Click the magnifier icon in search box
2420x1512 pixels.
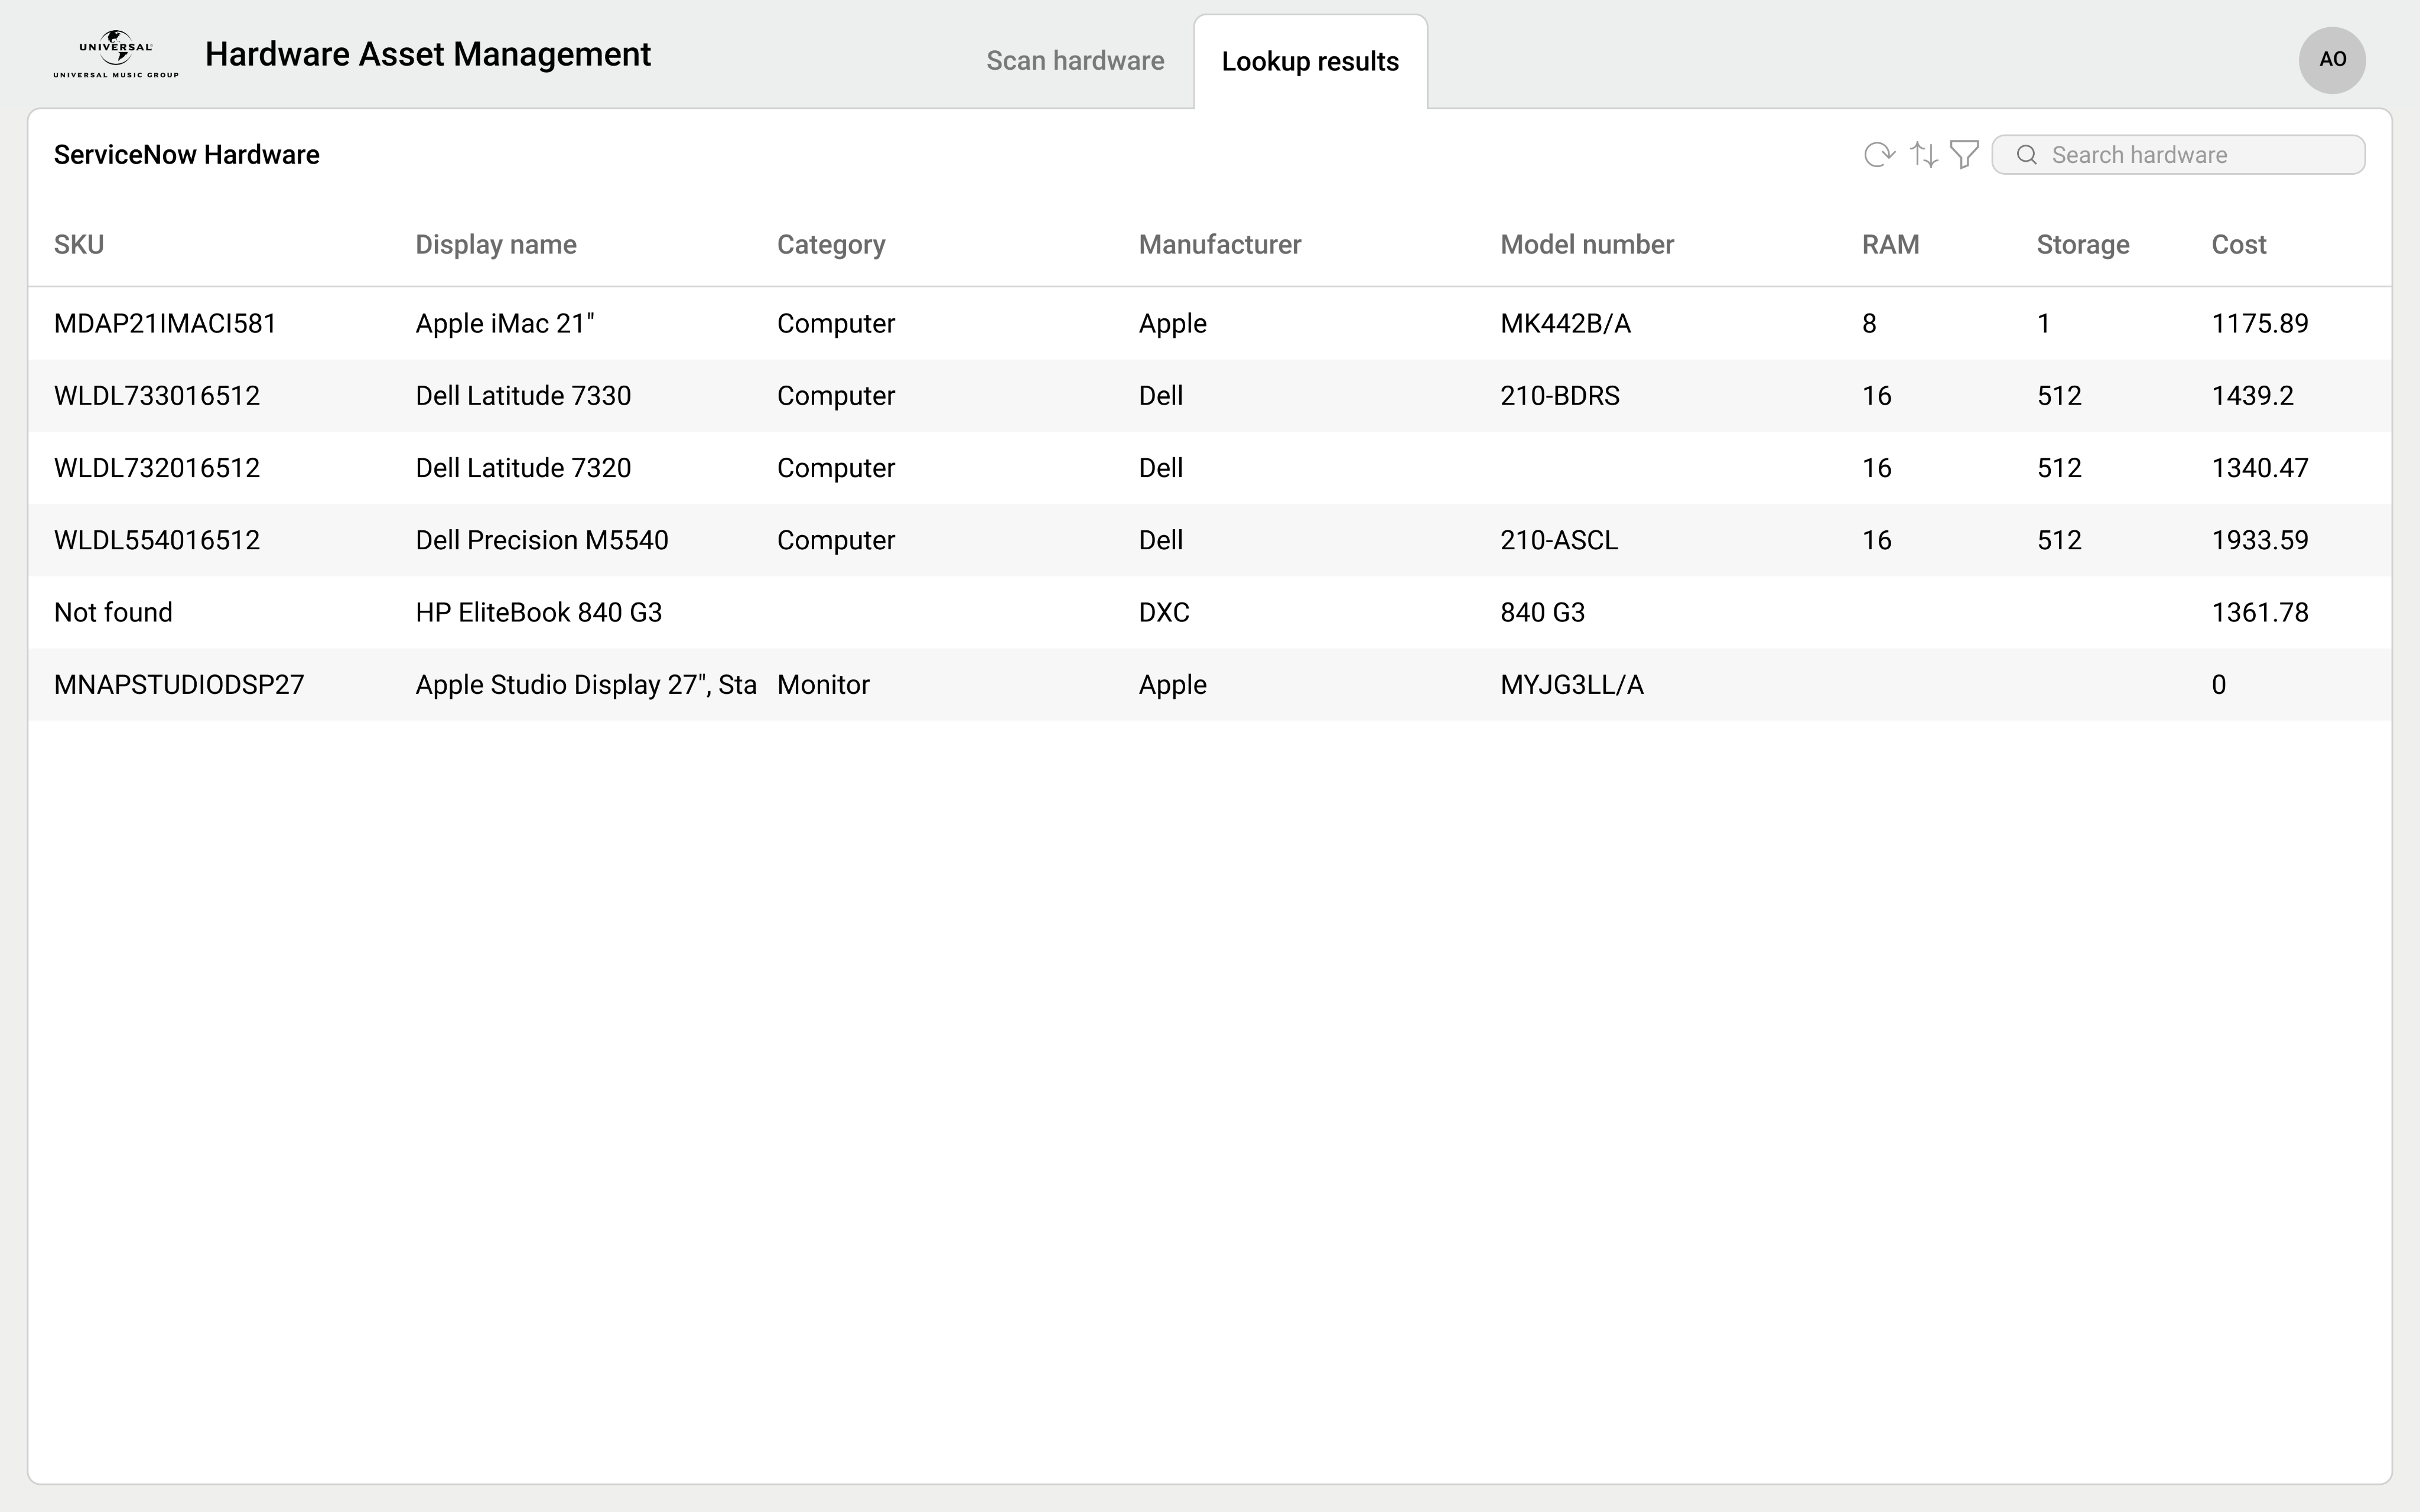click(x=2027, y=155)
